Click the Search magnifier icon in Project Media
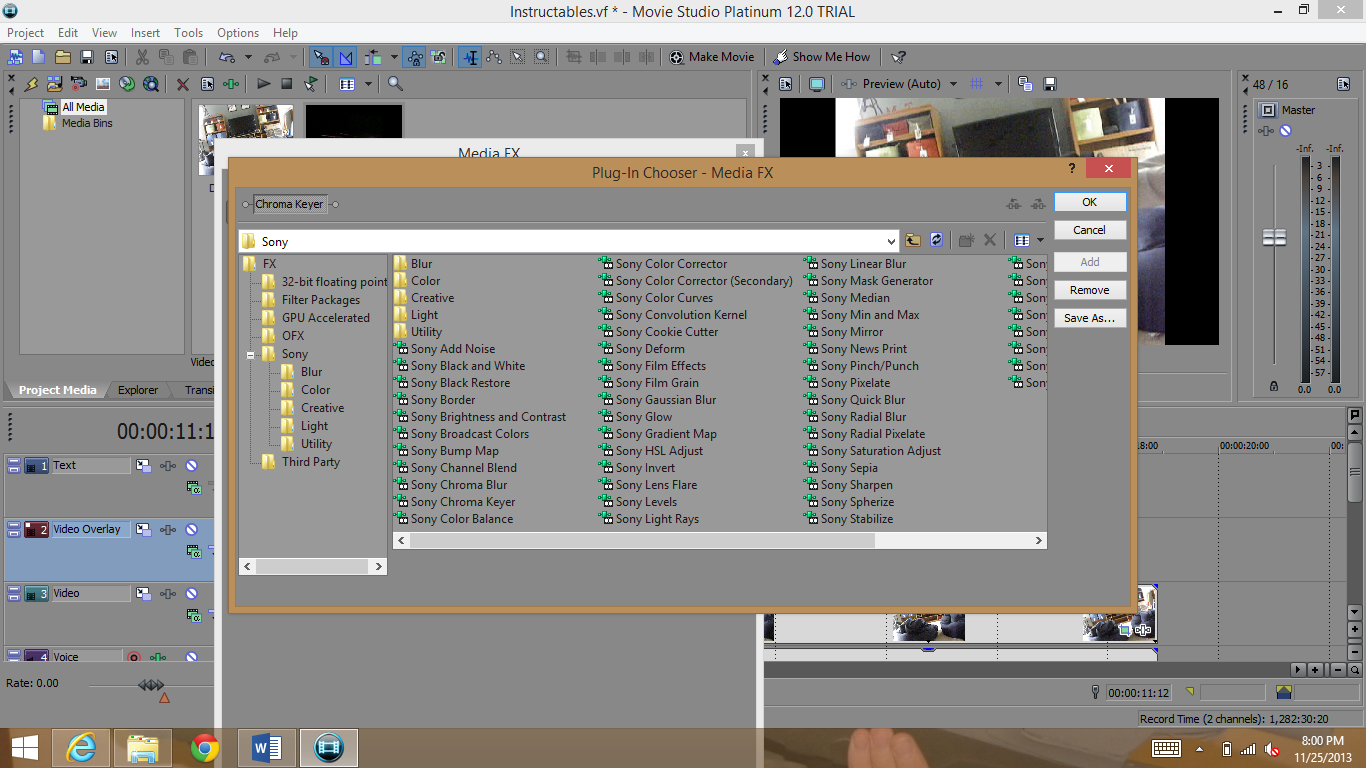This screenshot has width=1366, height=768. click(396, 84)
